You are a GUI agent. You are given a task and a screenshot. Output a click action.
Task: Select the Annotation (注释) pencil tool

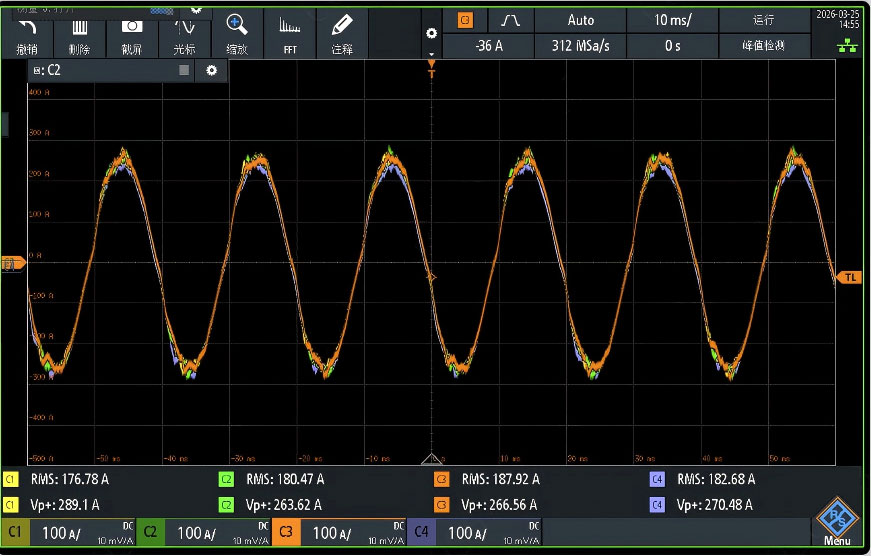click(x=342, y=34)
